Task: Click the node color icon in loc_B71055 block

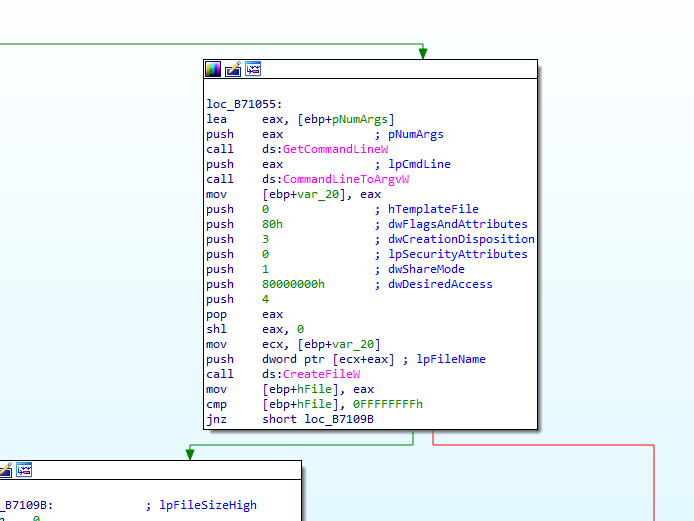Action: point(213,69)
